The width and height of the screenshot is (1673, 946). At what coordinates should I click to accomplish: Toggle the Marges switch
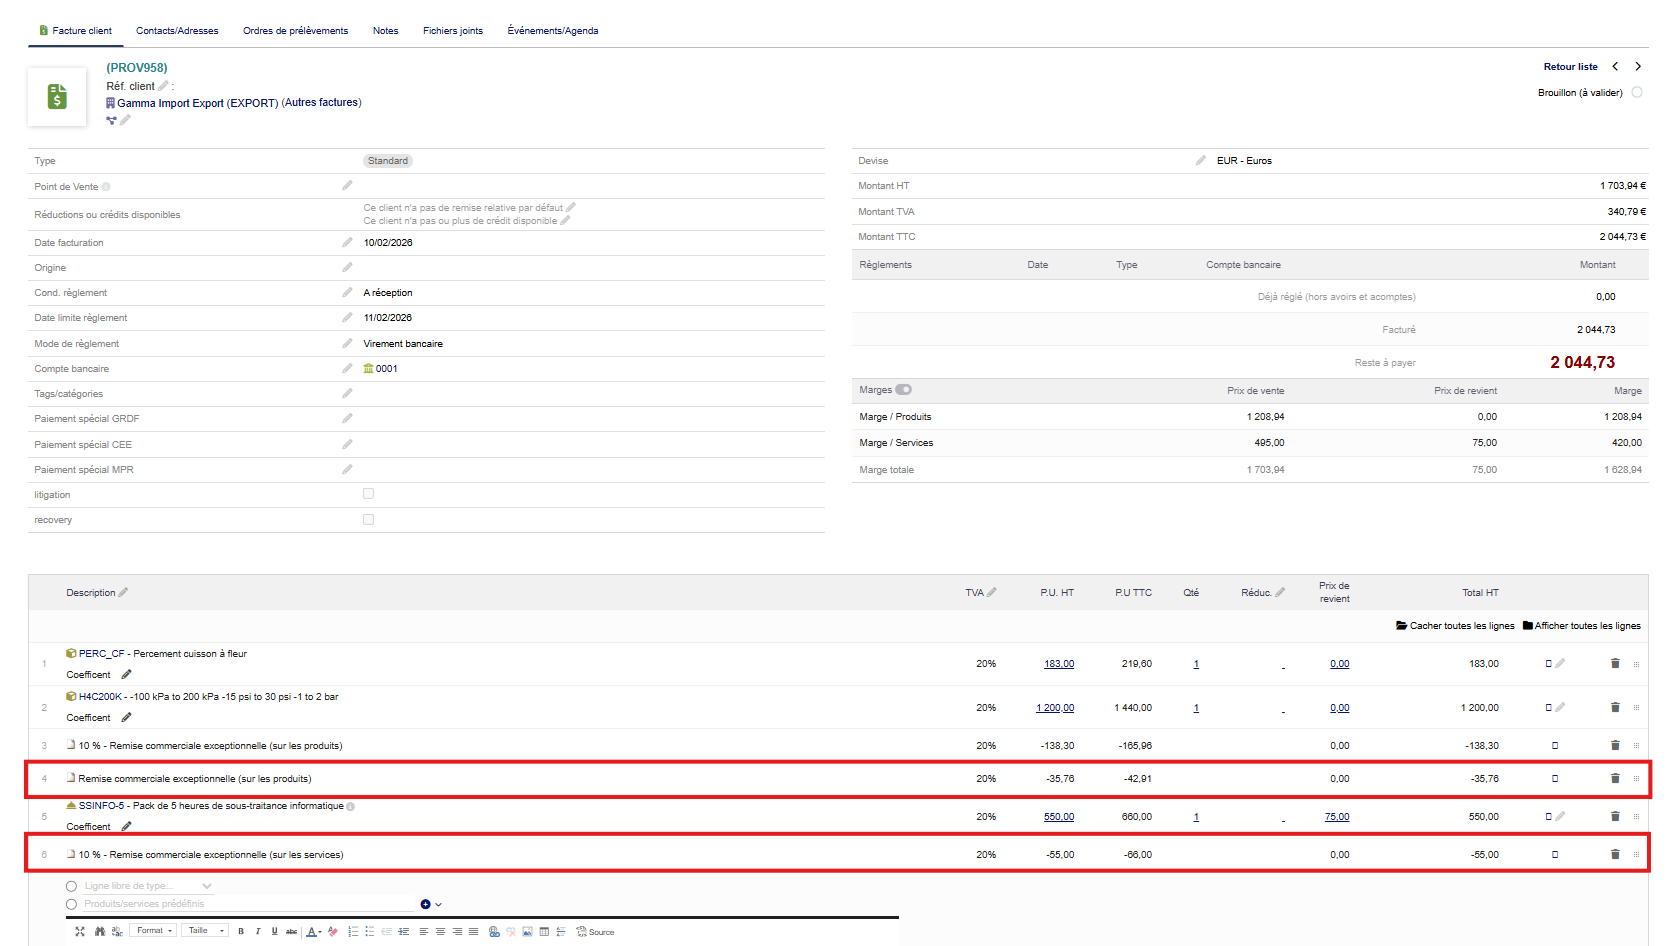coord(903,390)
